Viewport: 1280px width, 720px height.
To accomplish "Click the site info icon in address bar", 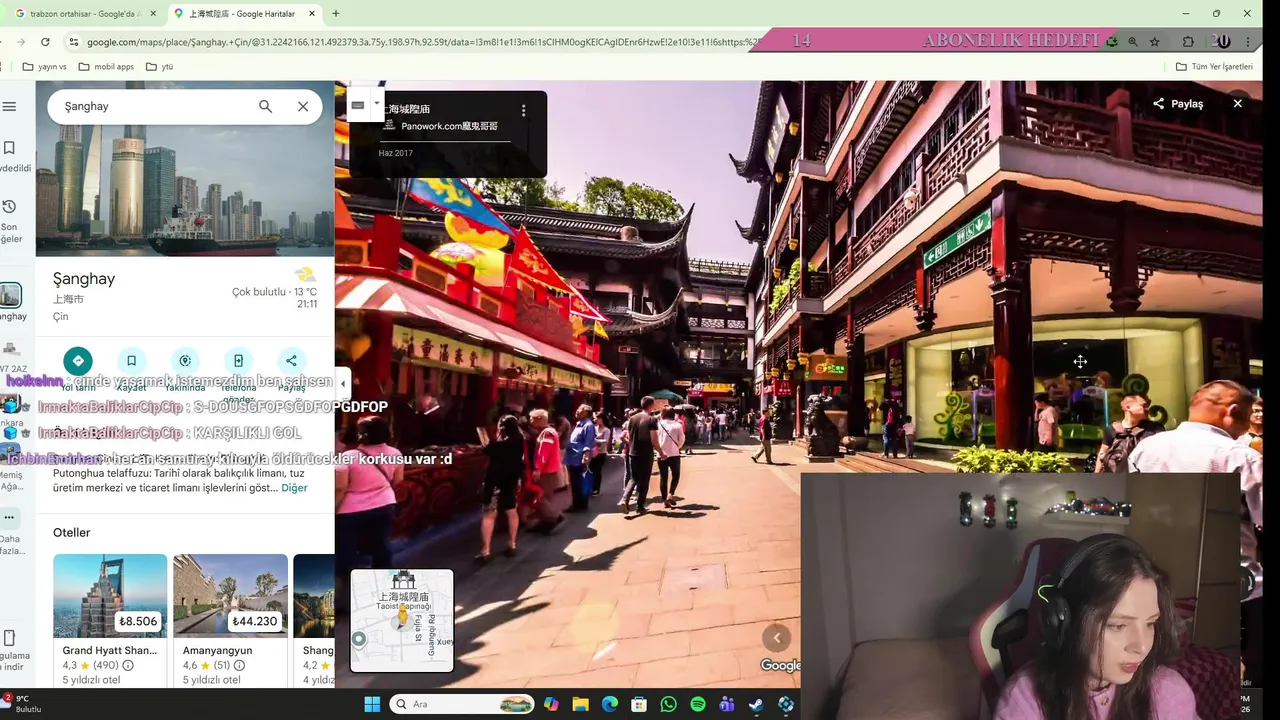I will [x=73, y=42].
